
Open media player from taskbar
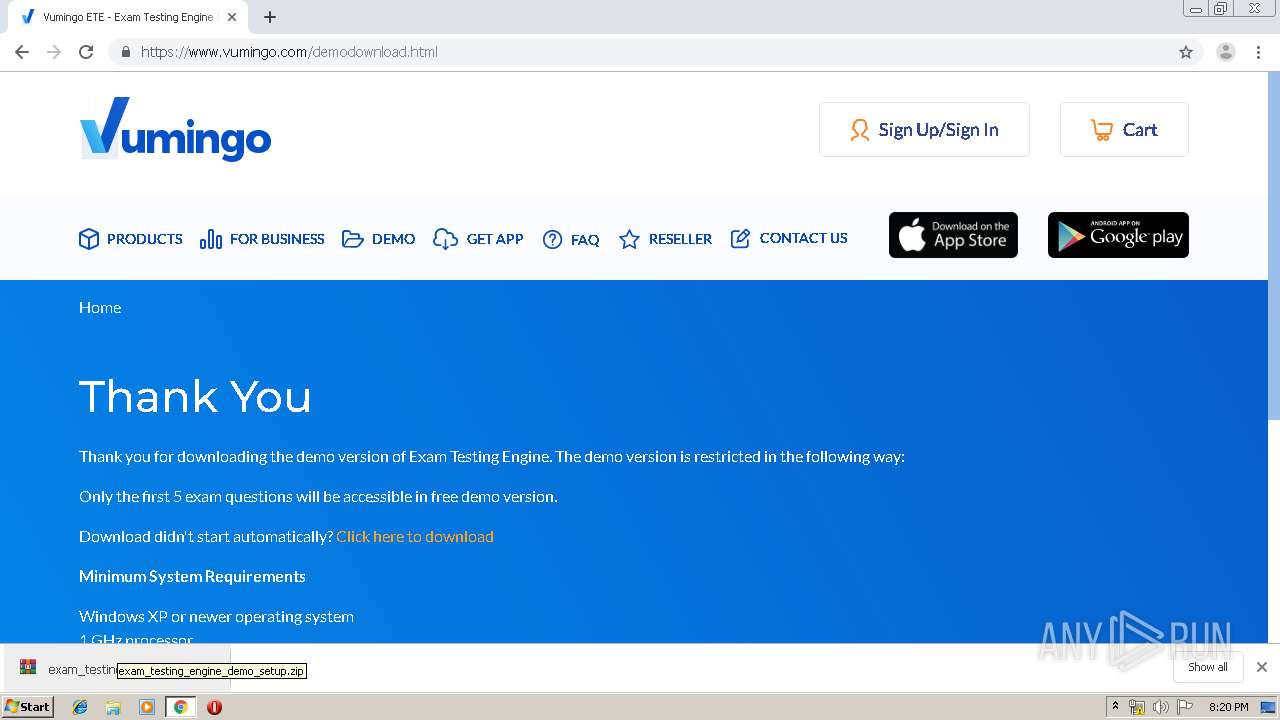tap(147, 707)
